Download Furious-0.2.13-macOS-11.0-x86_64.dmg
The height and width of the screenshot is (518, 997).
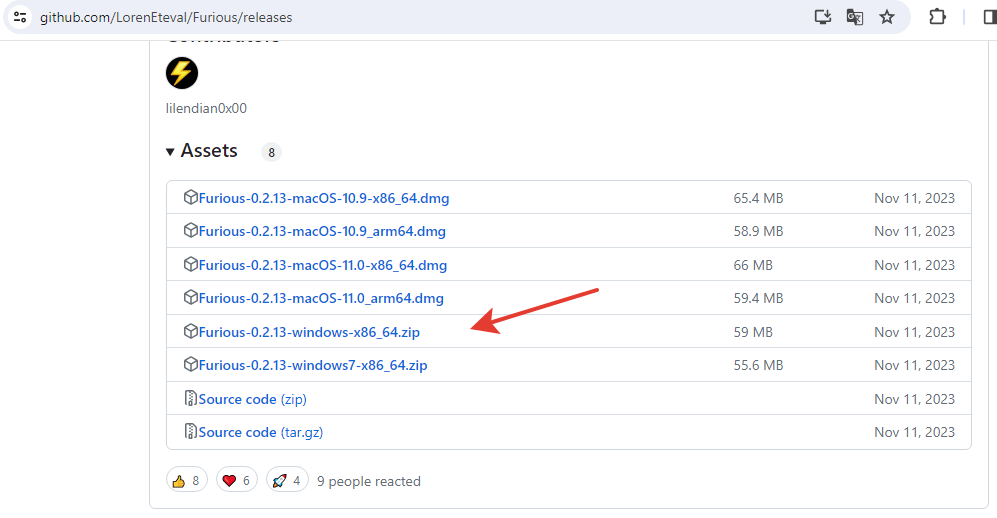pyautogui.click(x=322, y=265)
